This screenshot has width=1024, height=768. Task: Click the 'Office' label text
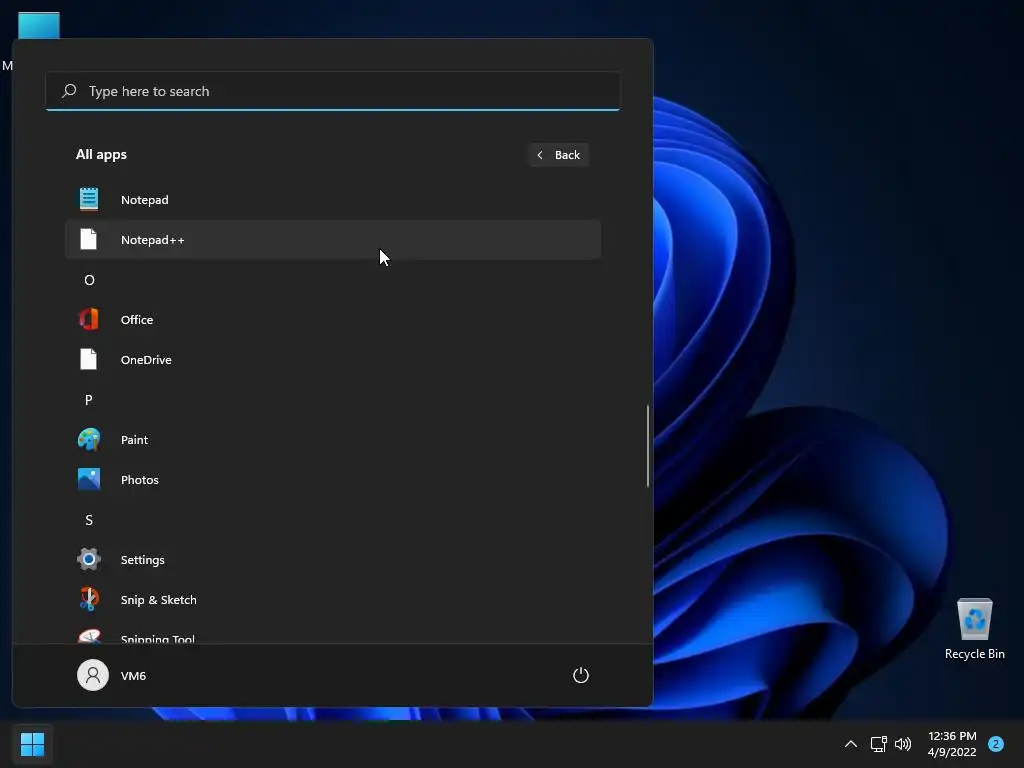[137, 319]
